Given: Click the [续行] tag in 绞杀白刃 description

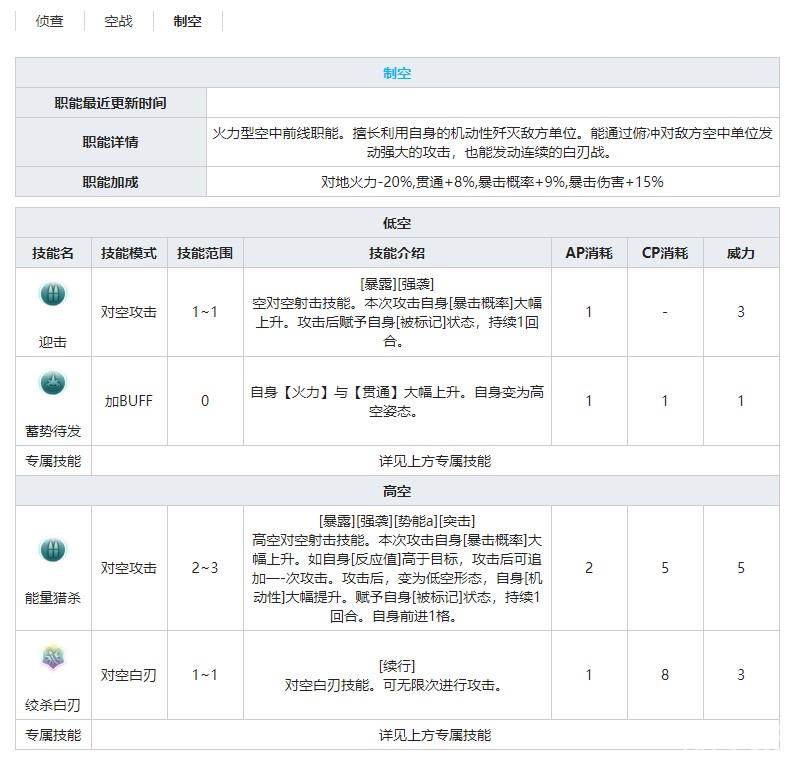Looking at the screenshot, I should click(x=397, y=666).
